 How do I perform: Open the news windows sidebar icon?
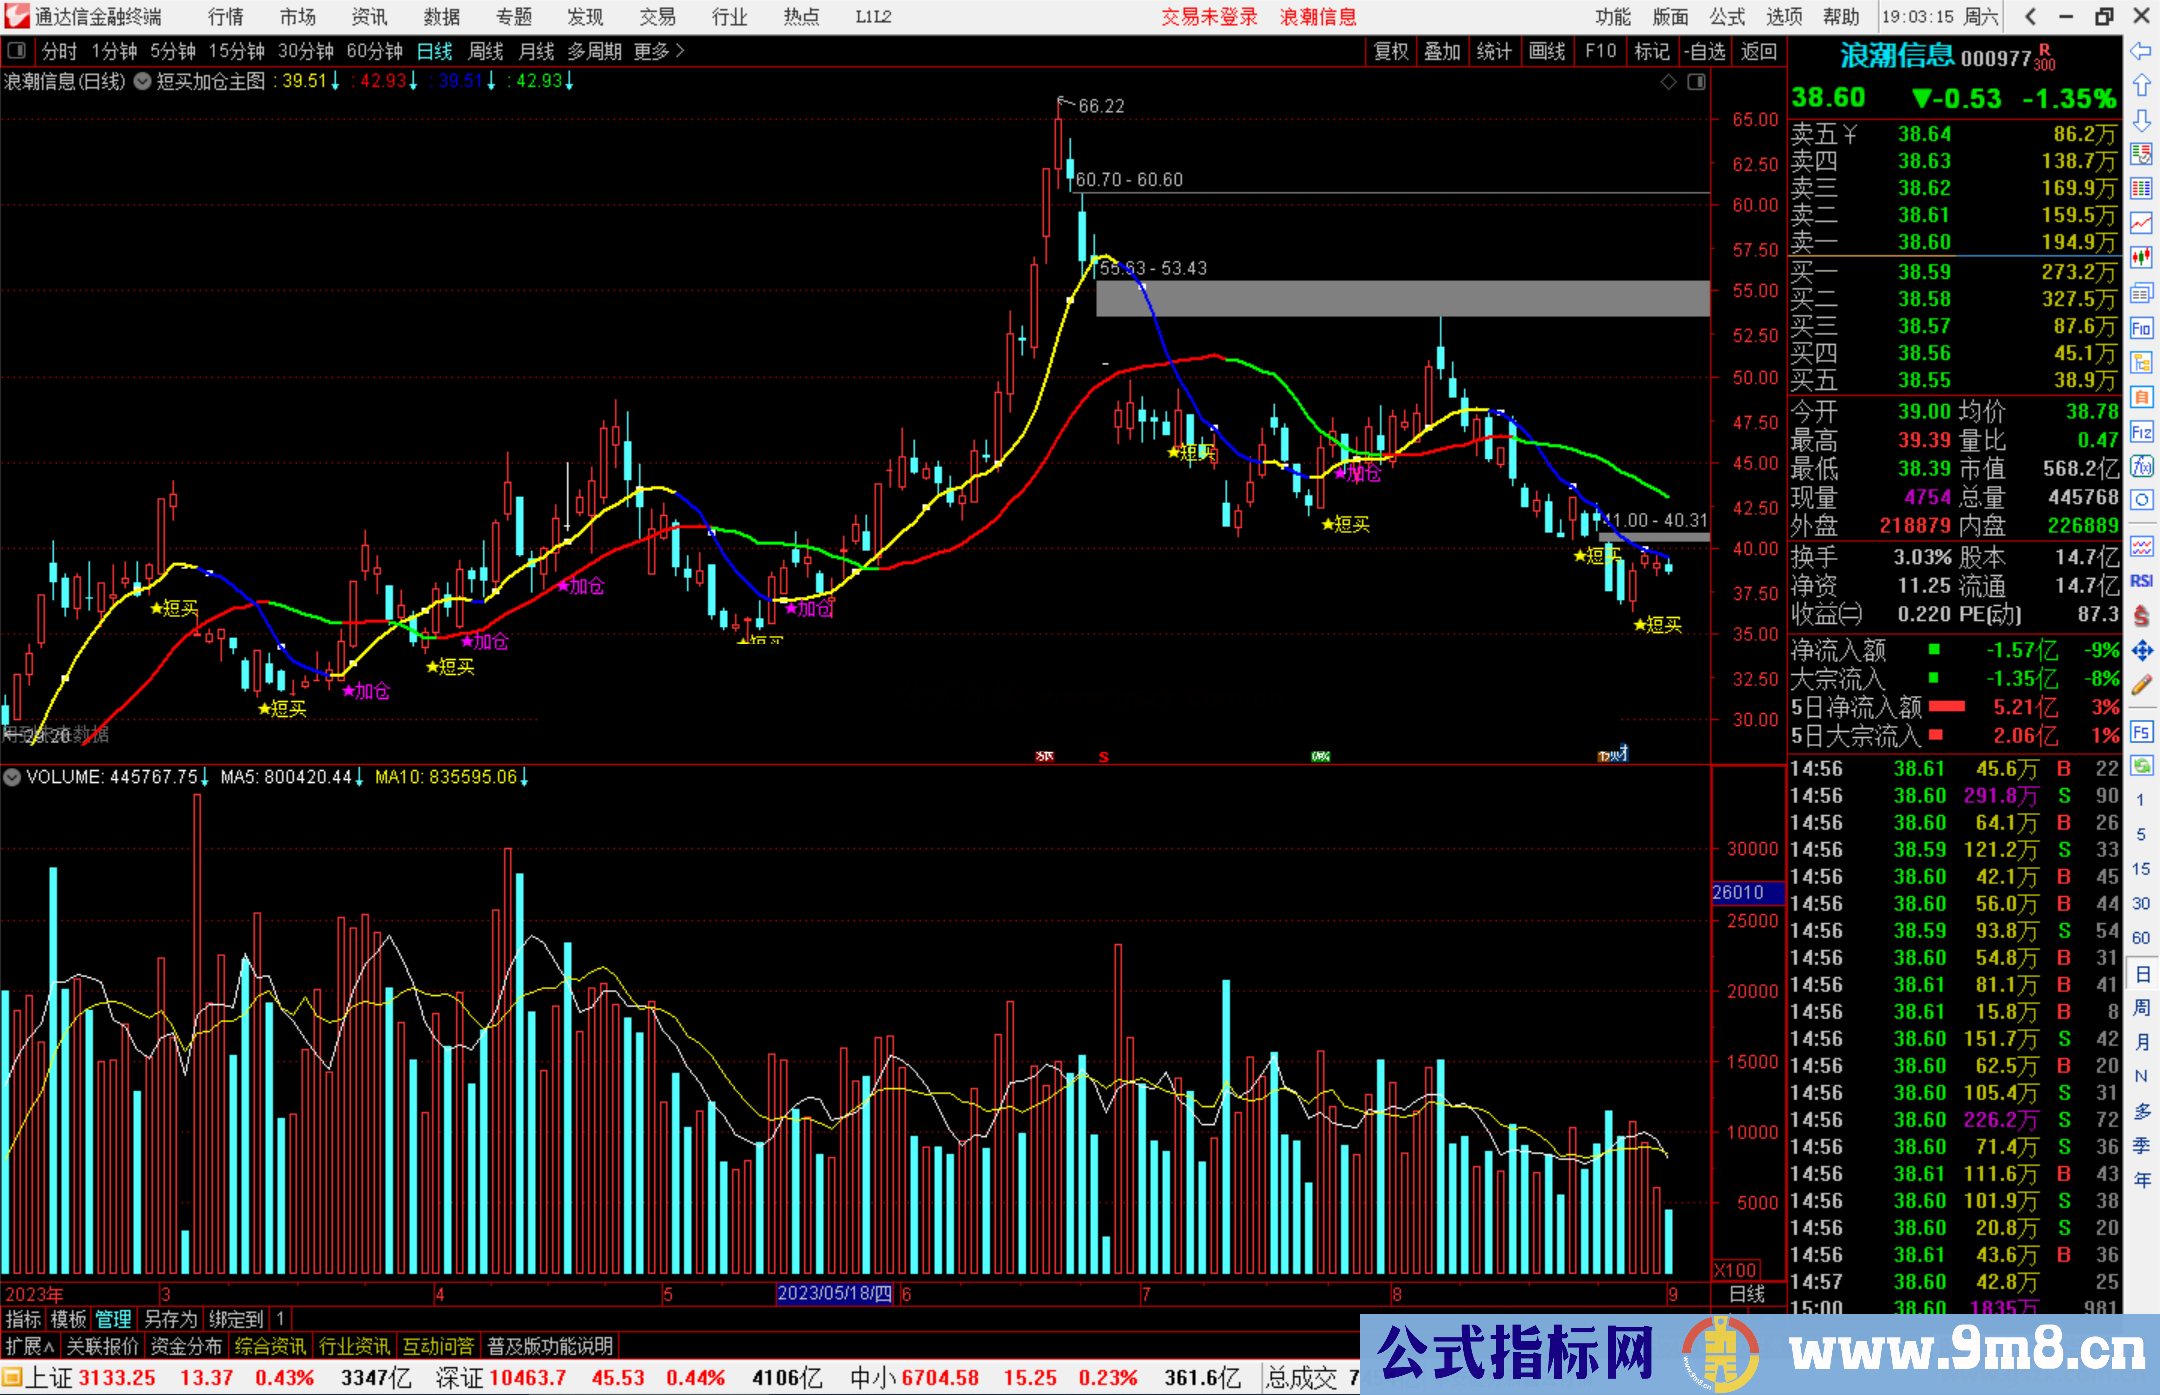point(2141,293)
